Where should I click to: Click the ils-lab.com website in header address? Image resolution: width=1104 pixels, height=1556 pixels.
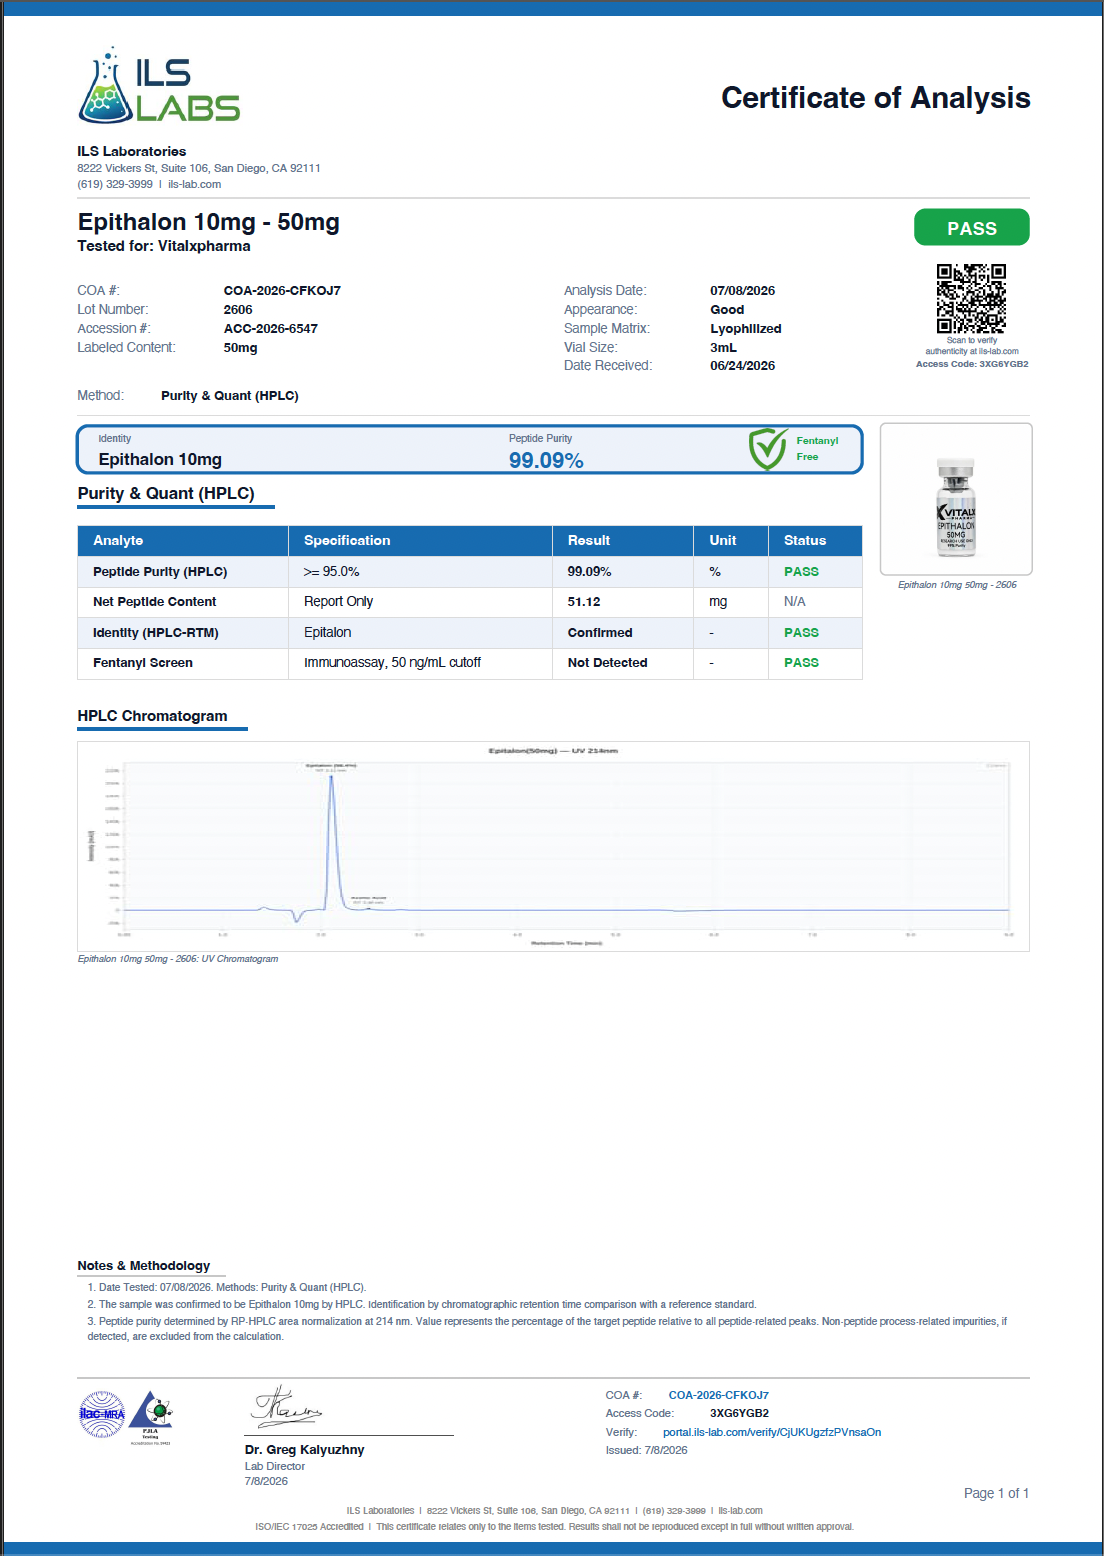coord(195,184)
